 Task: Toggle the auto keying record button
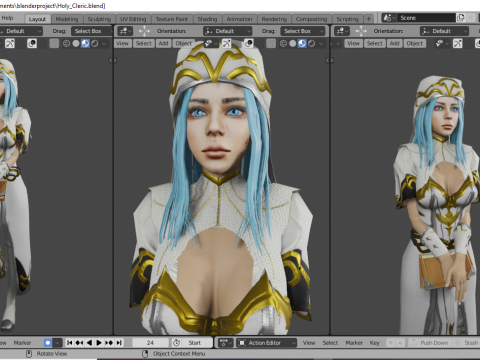coord(48,343)
